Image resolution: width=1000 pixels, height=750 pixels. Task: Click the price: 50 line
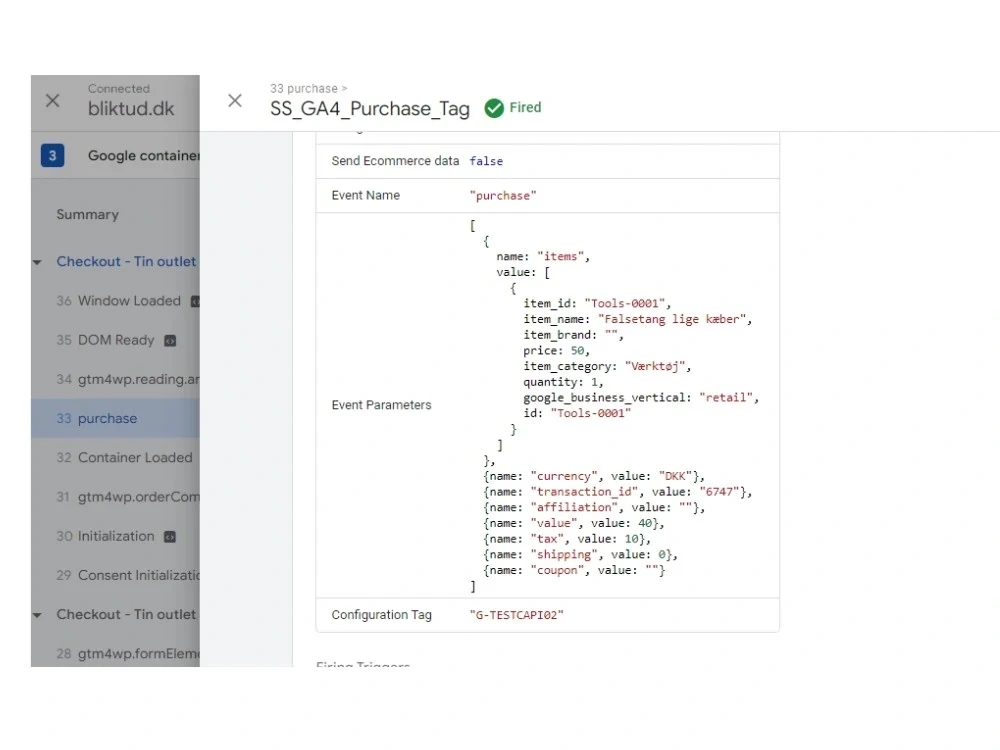coord(557,351)
